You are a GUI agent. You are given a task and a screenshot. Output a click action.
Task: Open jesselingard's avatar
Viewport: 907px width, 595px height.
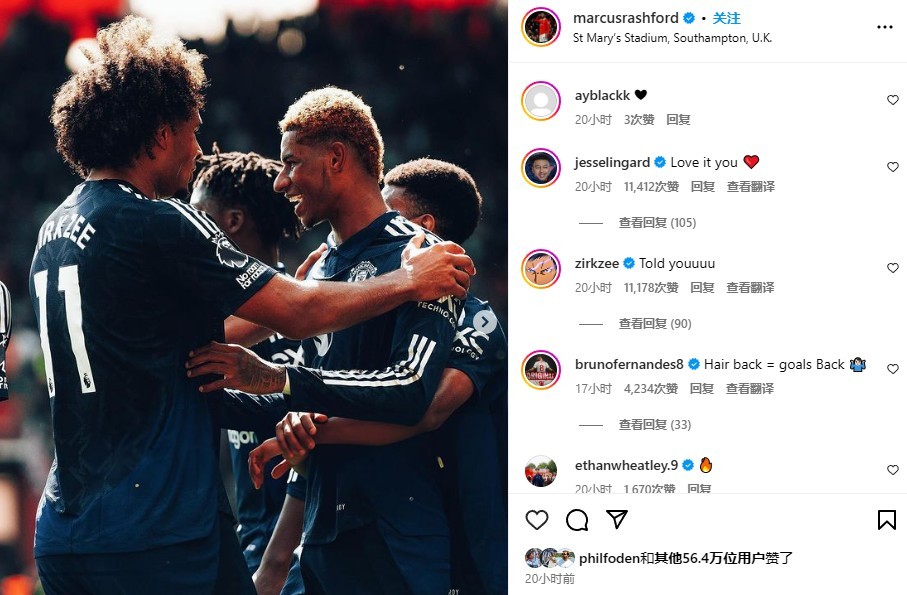point(541,168)
